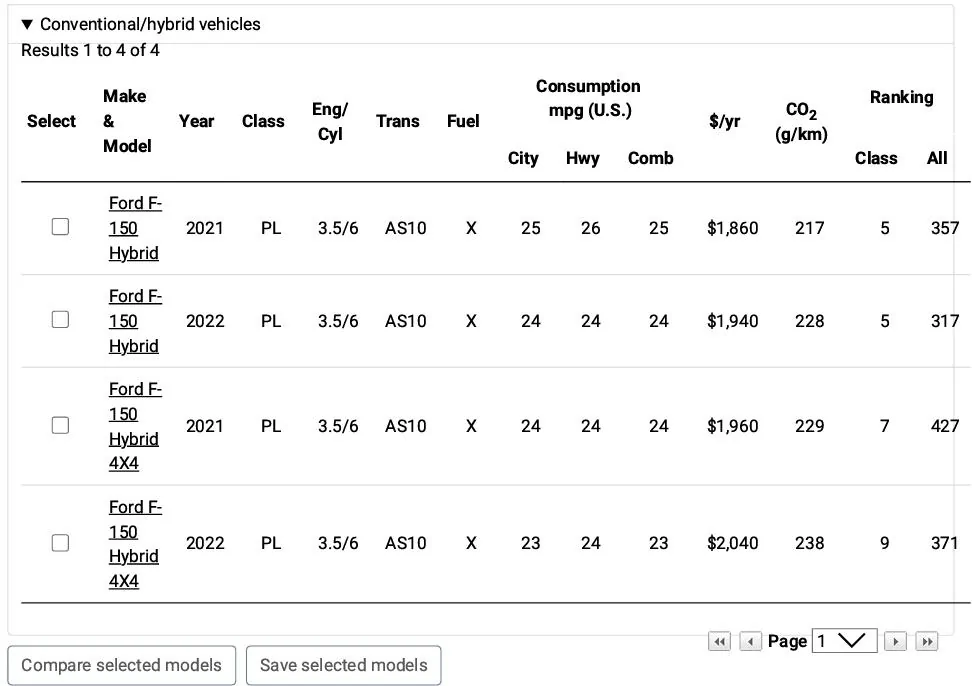Click the $1,860 annual cost cell
This screenshot has height=686, width=972.
[x=733, y=228]
